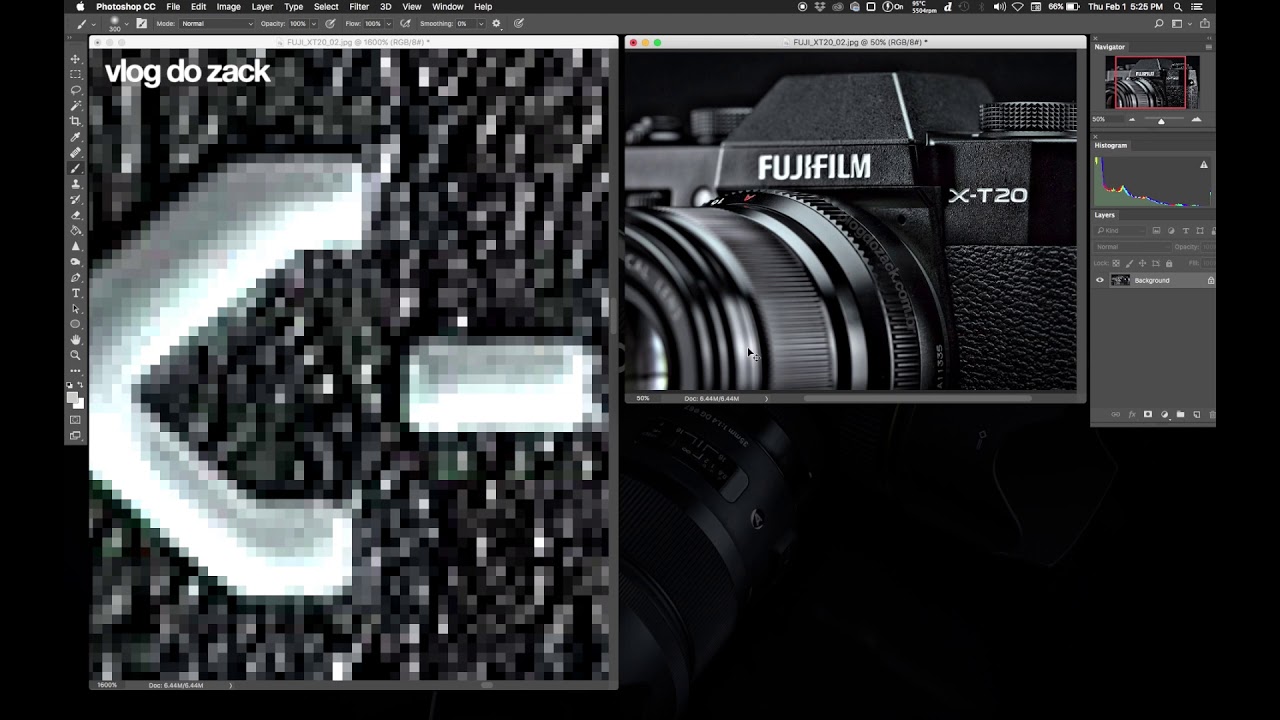
Task: Open smoothing options gear
Action: [x=496, y=23]
